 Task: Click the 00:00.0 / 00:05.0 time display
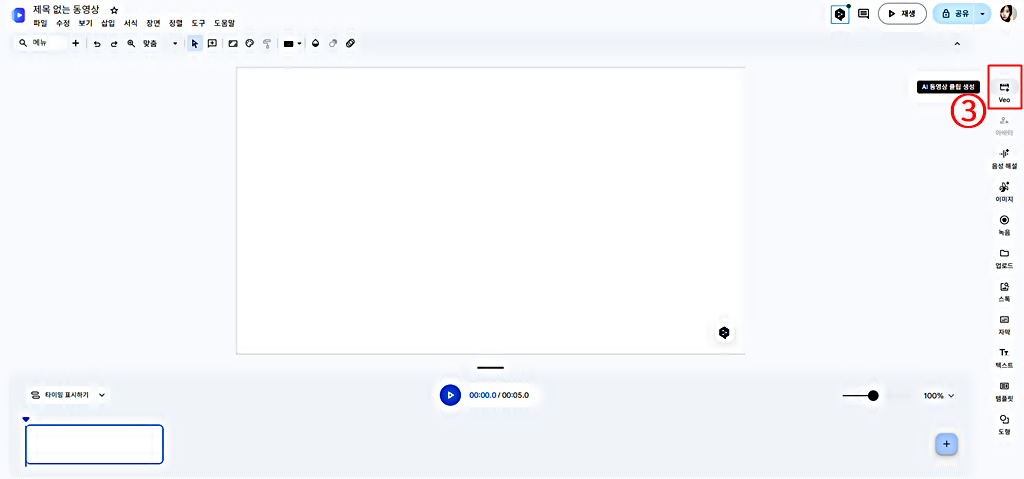(499, 395)
